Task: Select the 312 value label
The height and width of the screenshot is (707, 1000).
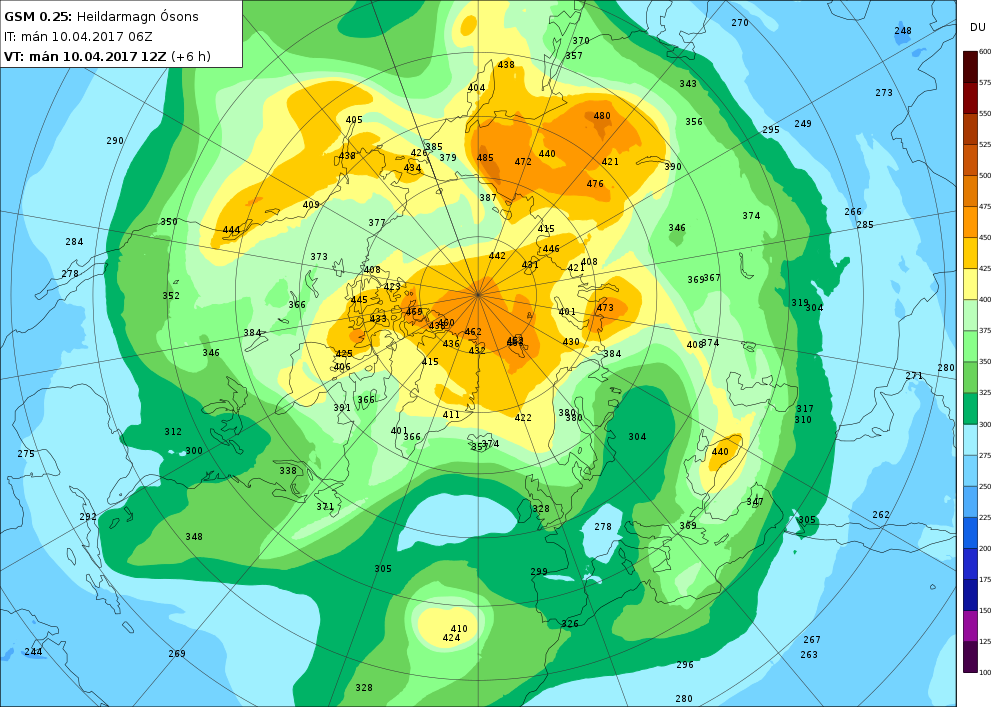Action: click(173, 432)
